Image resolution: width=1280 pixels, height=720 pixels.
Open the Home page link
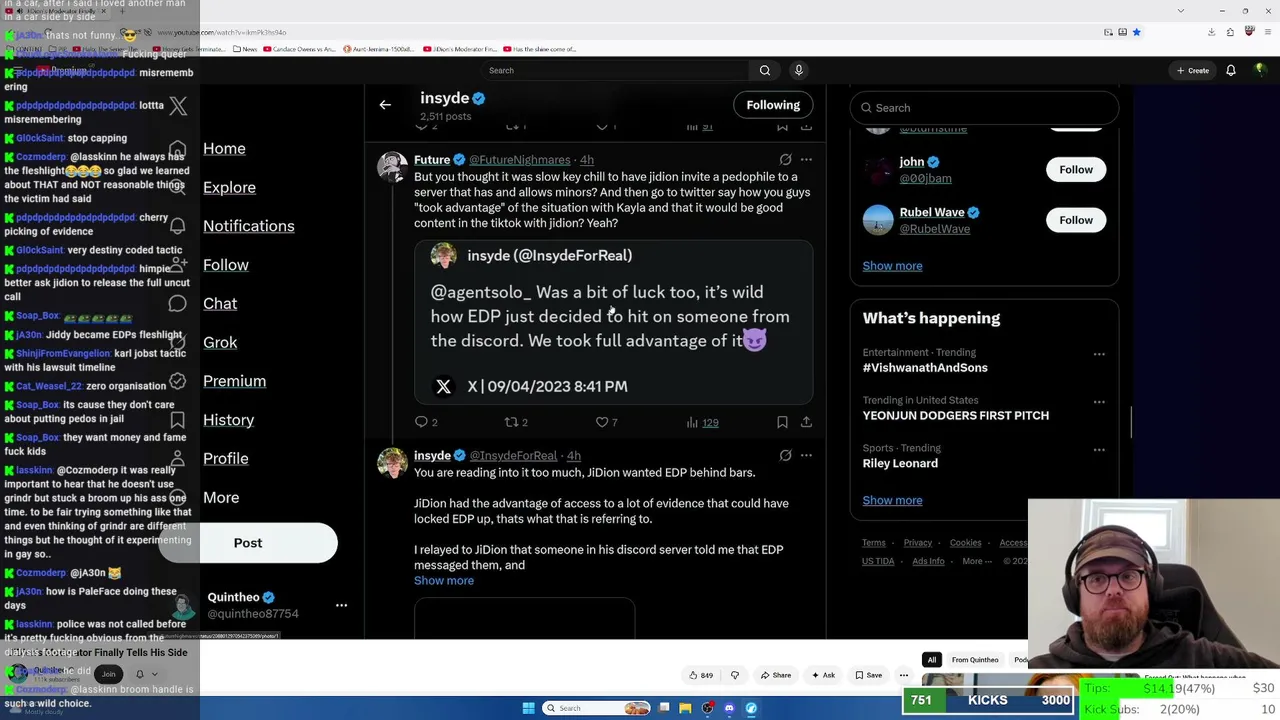tap(224, 148)
